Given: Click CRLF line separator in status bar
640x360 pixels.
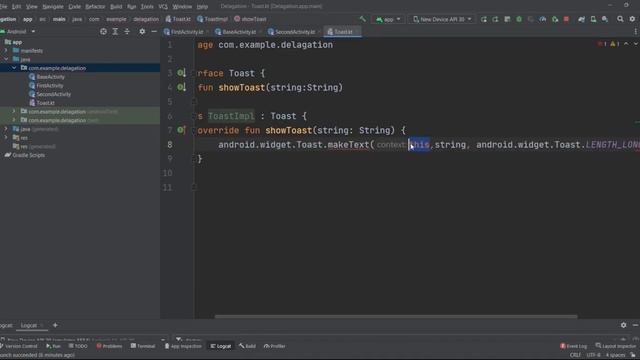Looking at the screenshot, I should pos(575,355).
